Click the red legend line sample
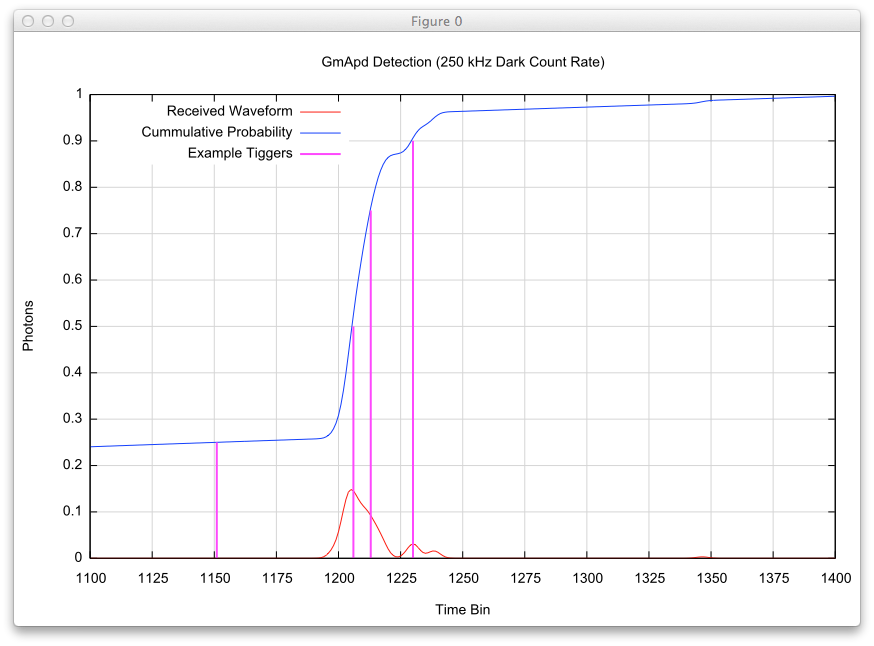 point(320,111)
